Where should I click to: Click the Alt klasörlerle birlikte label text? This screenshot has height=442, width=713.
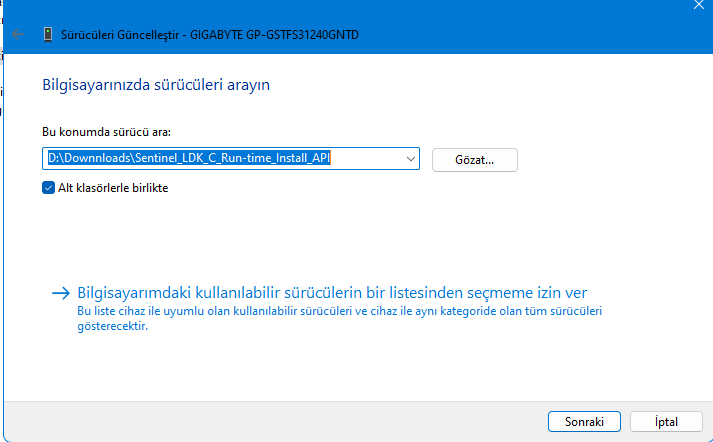(113, 187)
